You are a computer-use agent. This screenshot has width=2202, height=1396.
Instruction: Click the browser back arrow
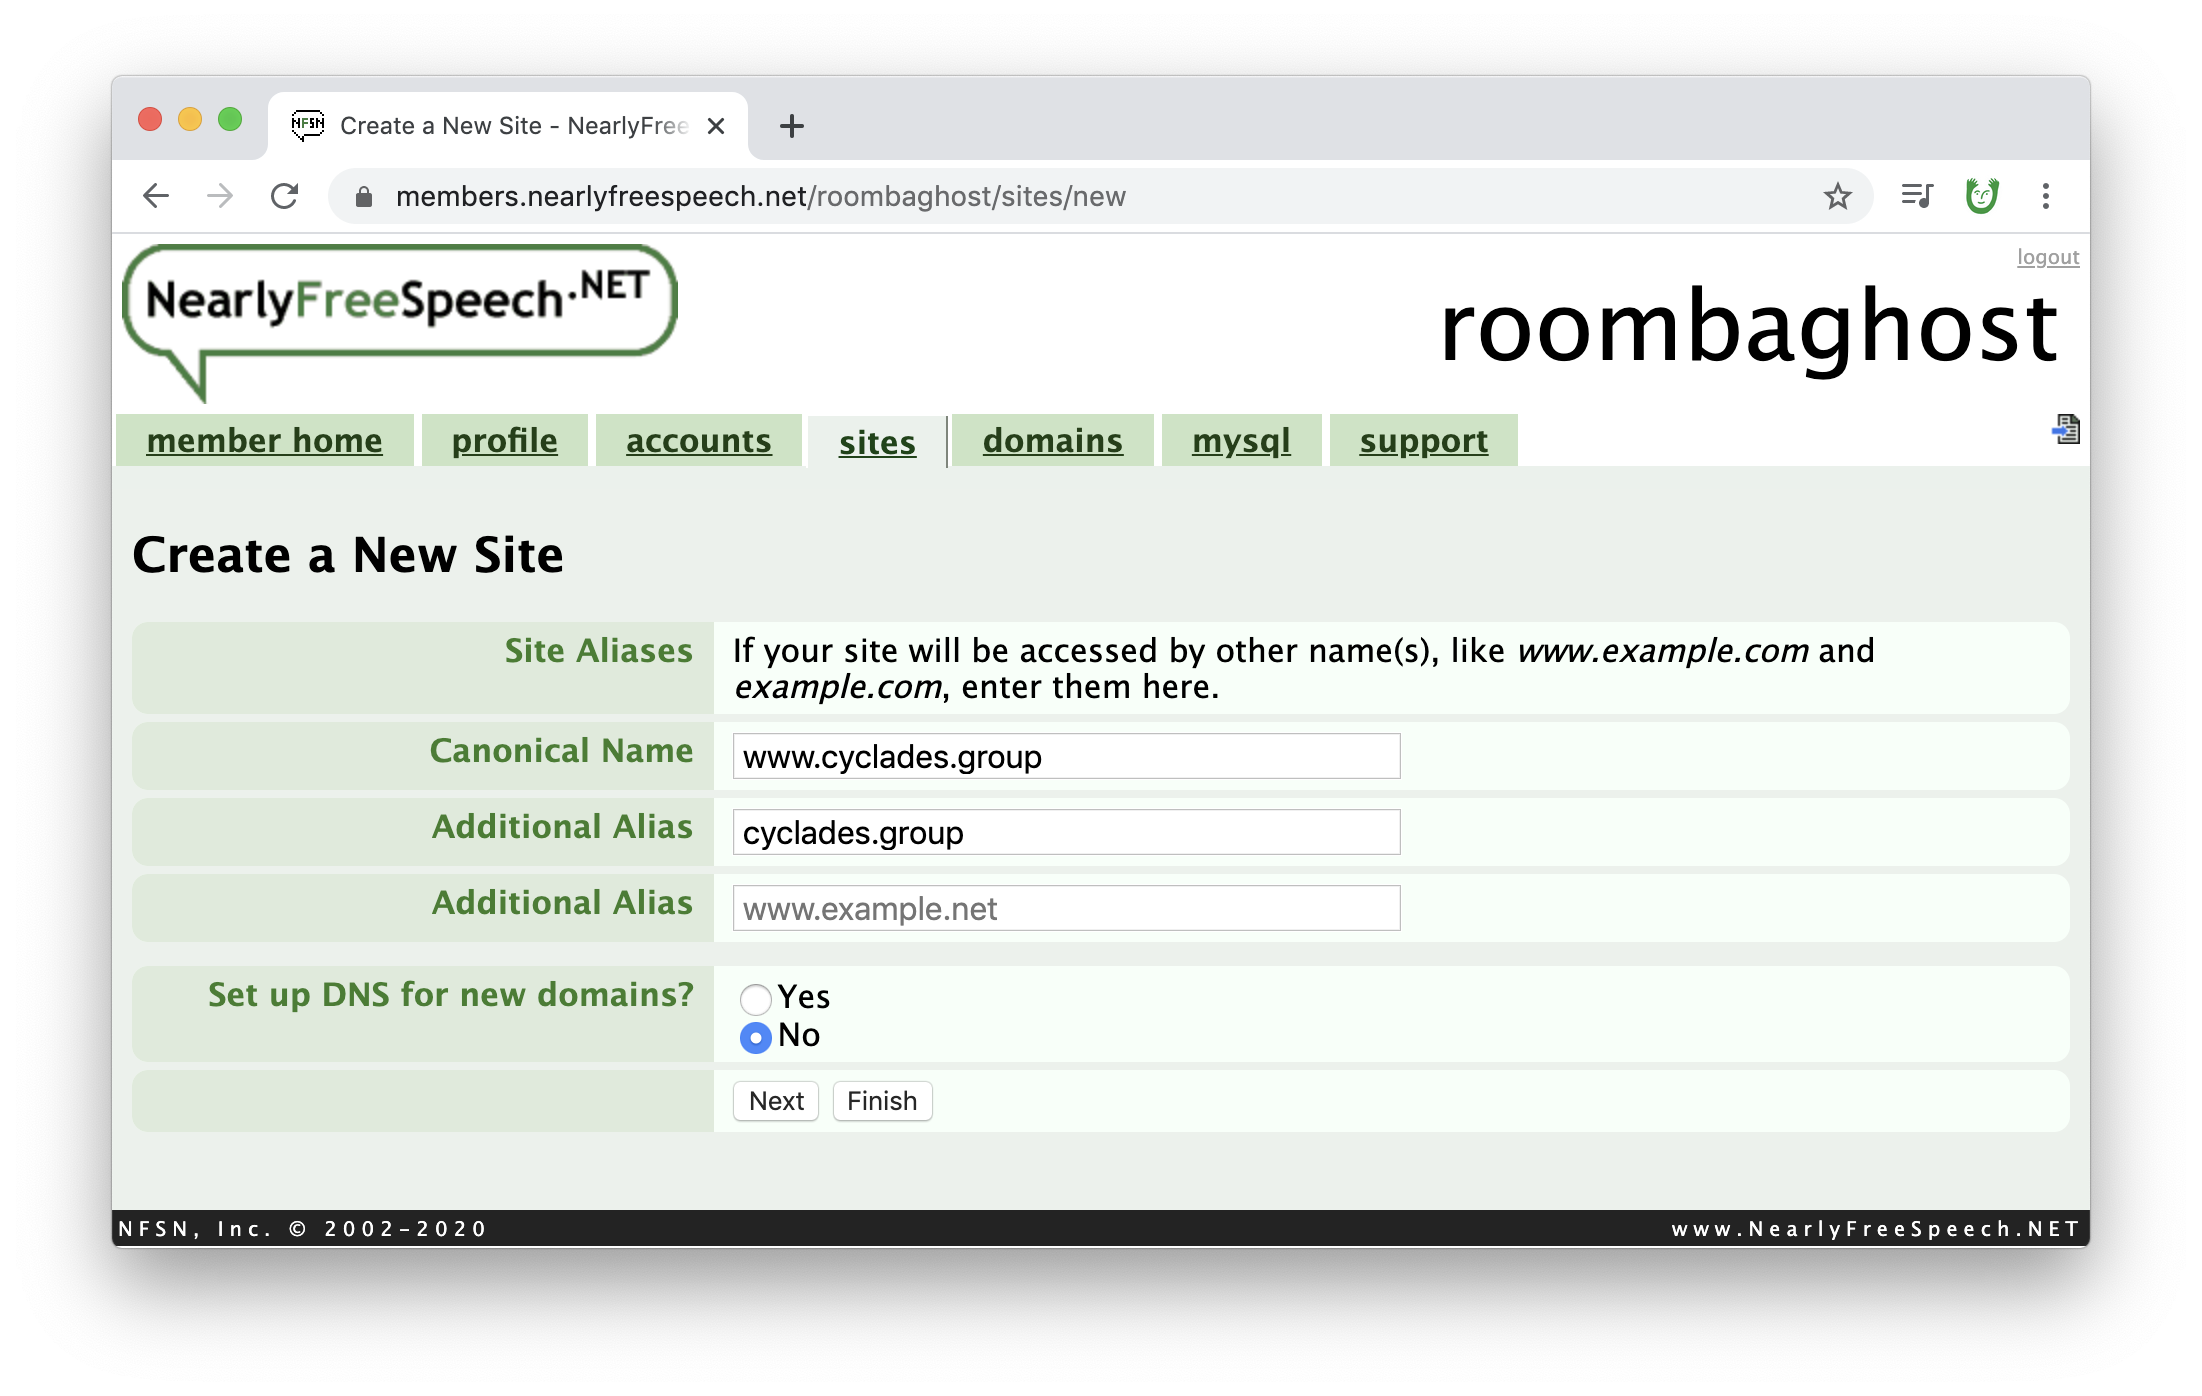pos(156,196)
